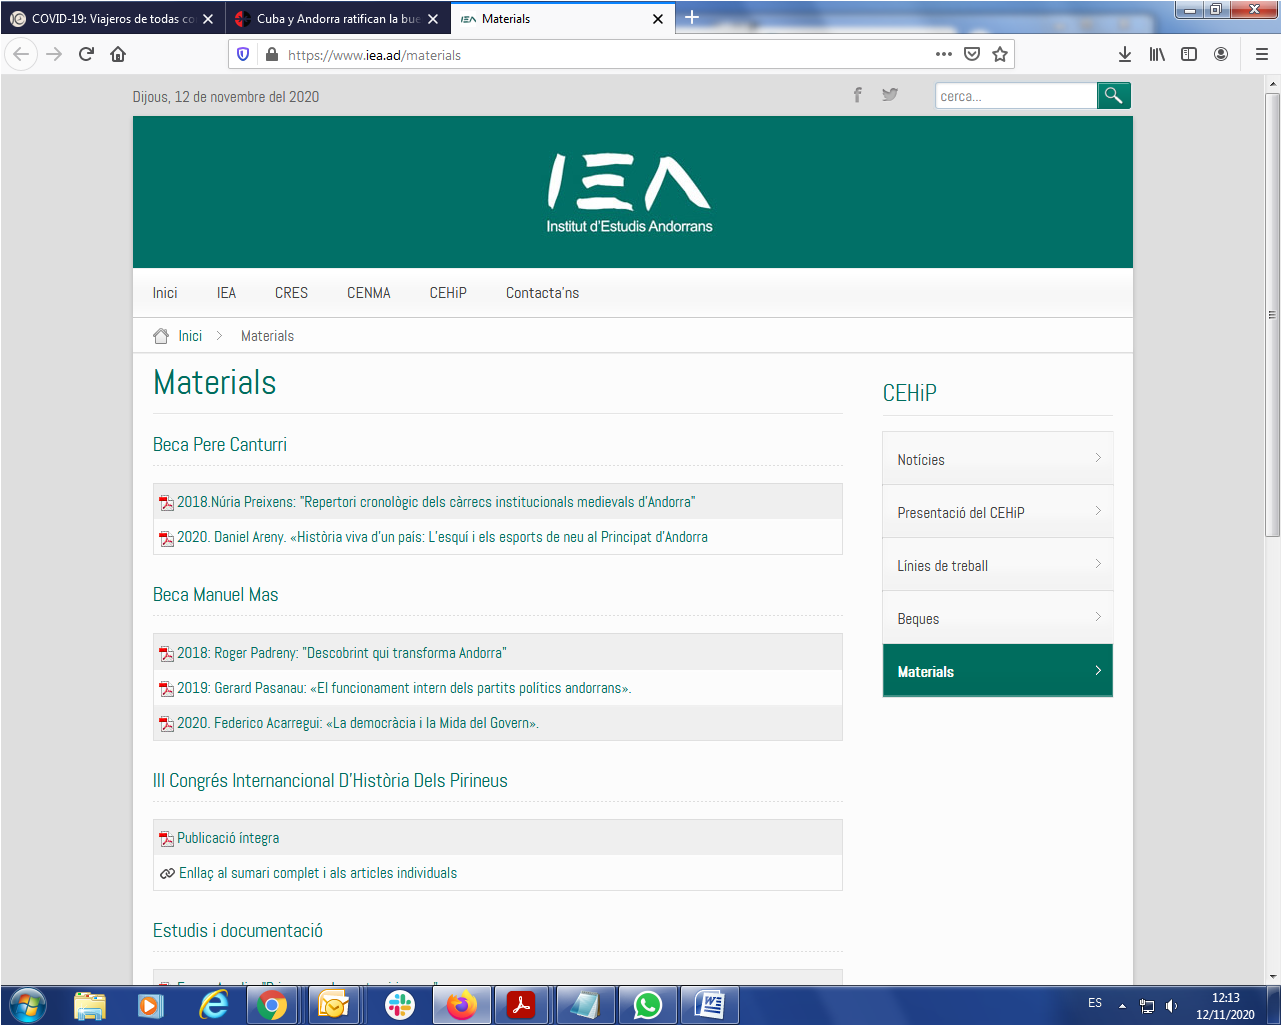Open the tracking protection shield icon
This screenshot has width=1282, height=1026.
click(243, 54)
